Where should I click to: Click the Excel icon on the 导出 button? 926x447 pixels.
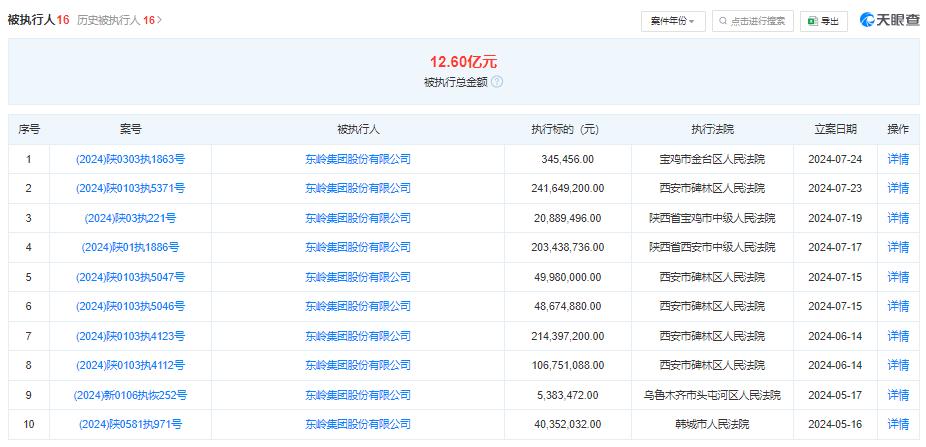coord(813,21)
